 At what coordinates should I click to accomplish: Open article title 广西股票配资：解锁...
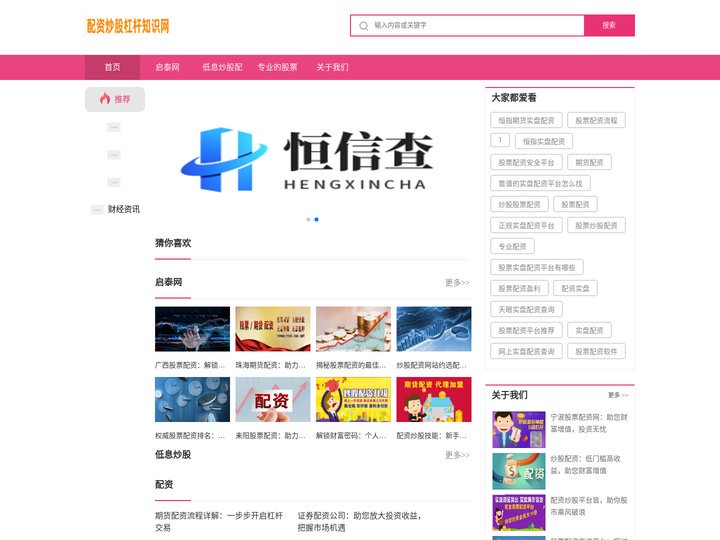[190, 365]
